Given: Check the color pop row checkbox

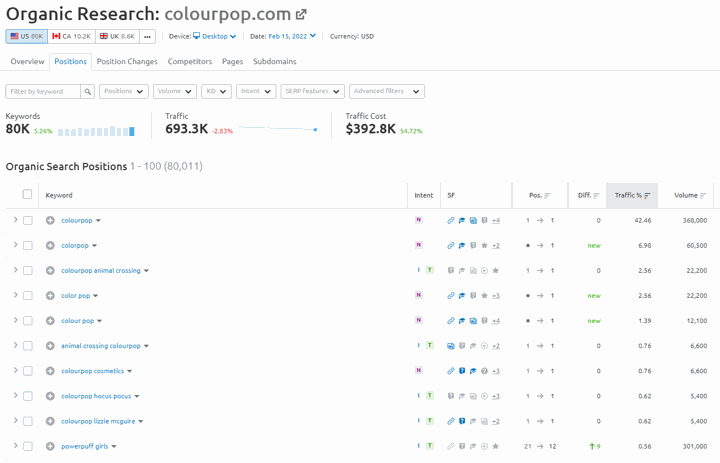Looking at the screenshot, I should tap(28, 296).
